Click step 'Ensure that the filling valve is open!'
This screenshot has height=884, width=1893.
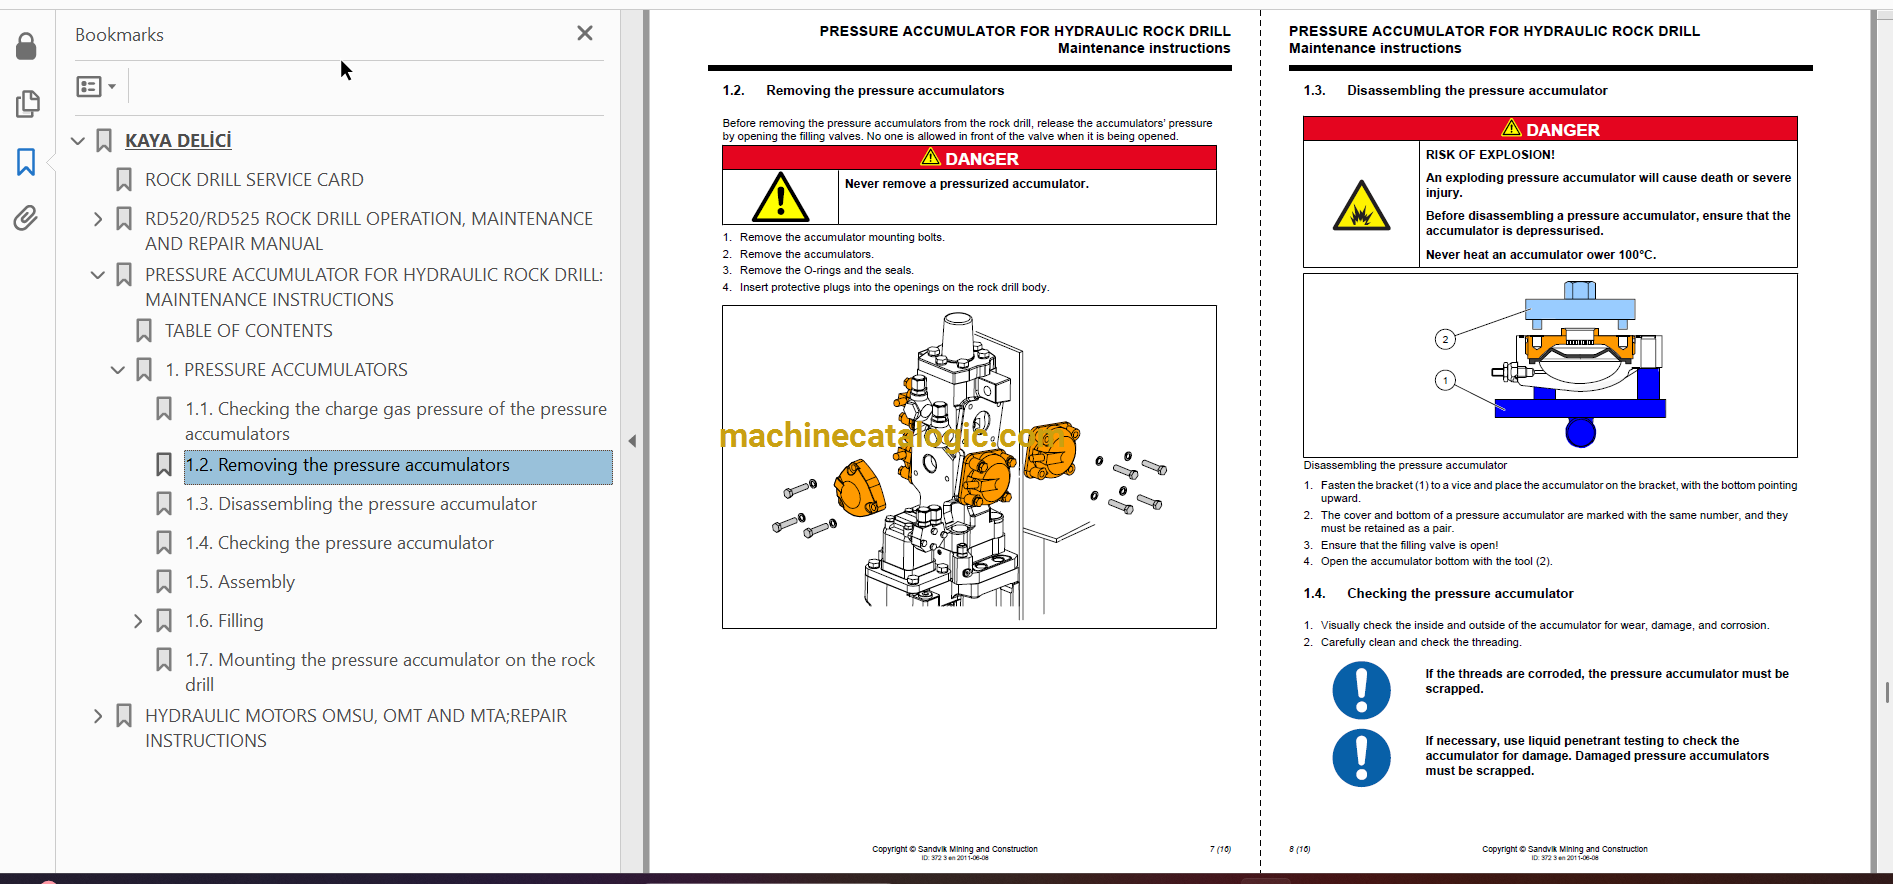(x=1409, y=546)
